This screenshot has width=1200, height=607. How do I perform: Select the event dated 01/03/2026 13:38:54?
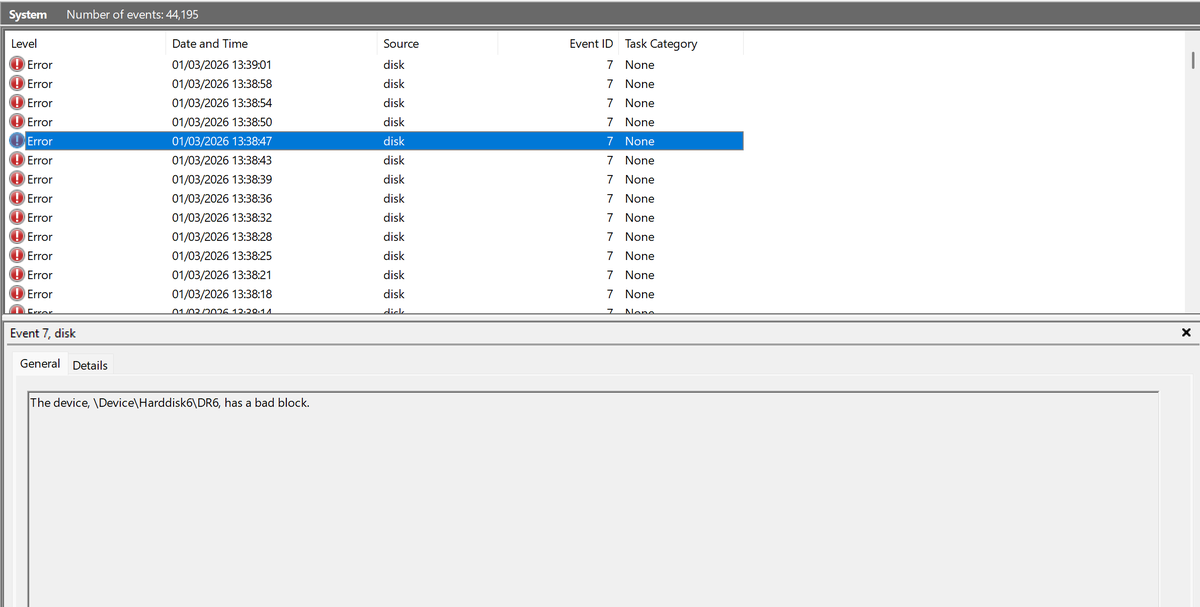pos(222,103)
